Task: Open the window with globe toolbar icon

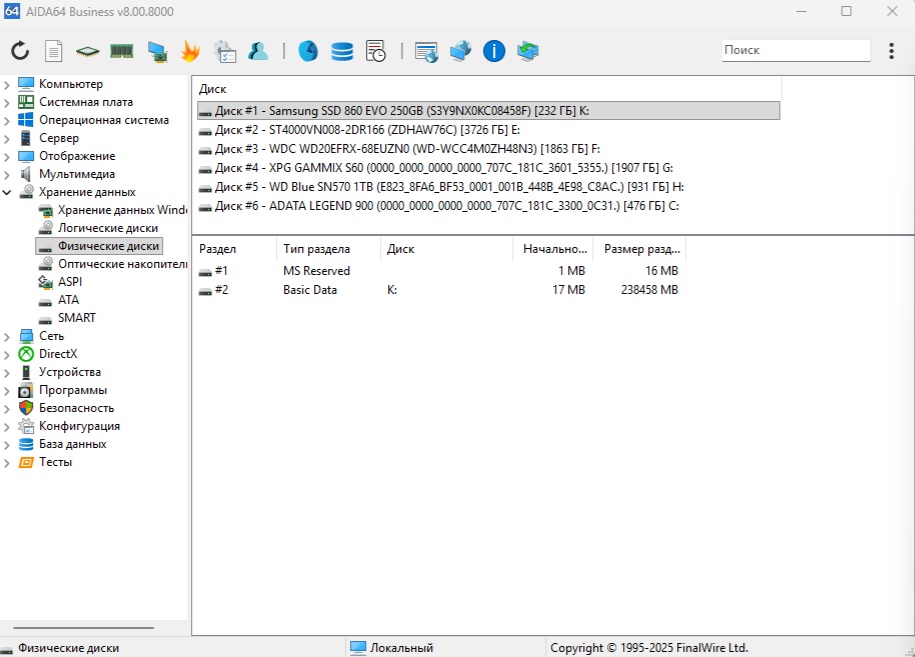Action: coord(427,51)
